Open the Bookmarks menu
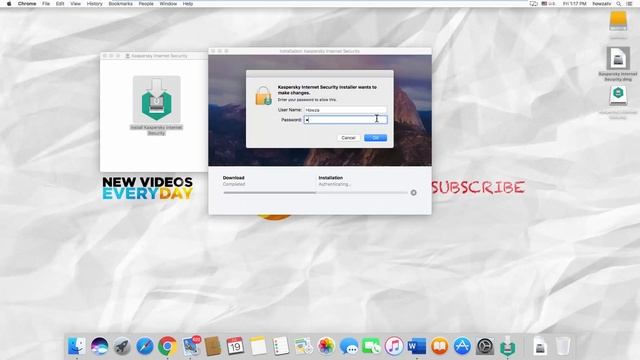The image size is (640, 360). click(120, 4)
